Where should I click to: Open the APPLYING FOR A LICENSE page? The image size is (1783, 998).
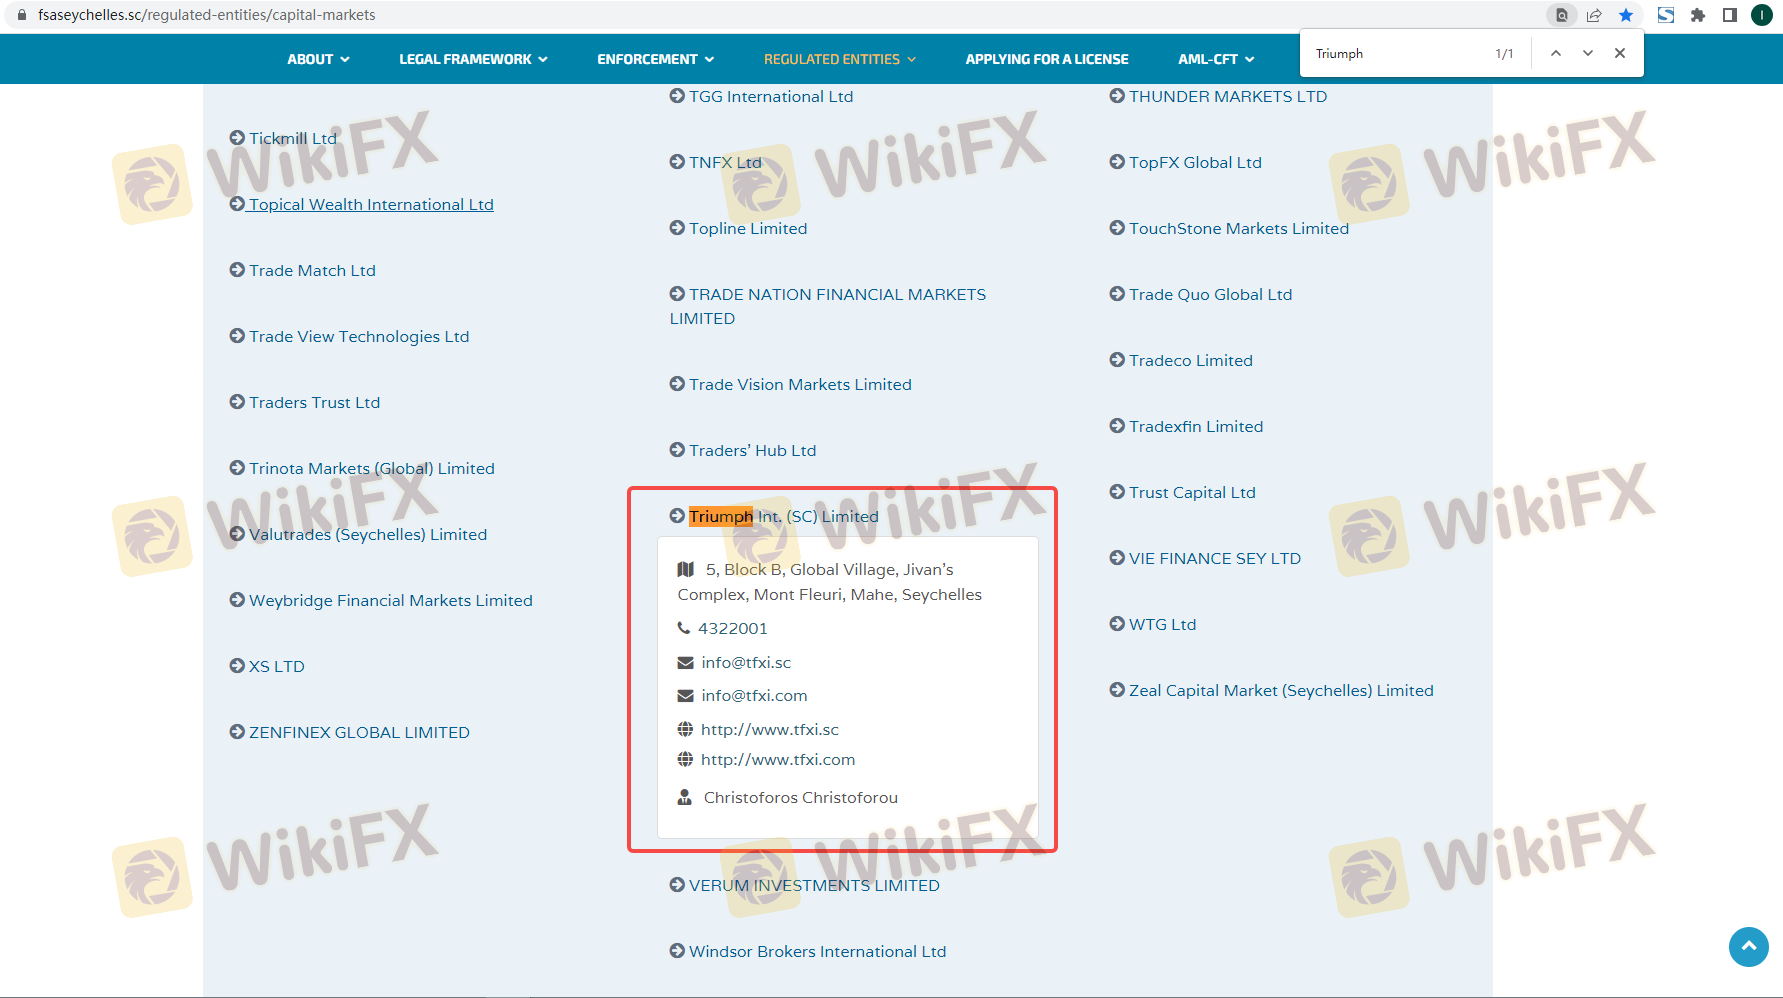pos(1046,59)
